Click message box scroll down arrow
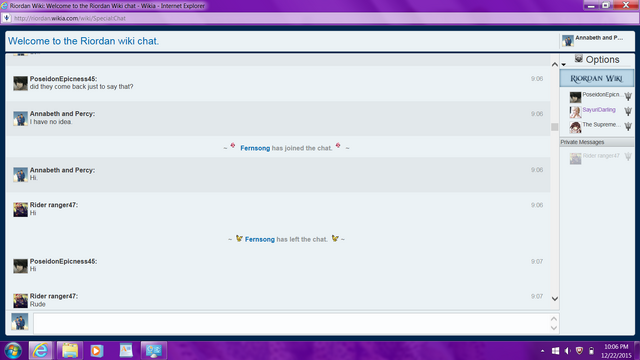Image resolution: width=640 pixels, height=360 pixels. pyautogui.click(x=554, y=328)
